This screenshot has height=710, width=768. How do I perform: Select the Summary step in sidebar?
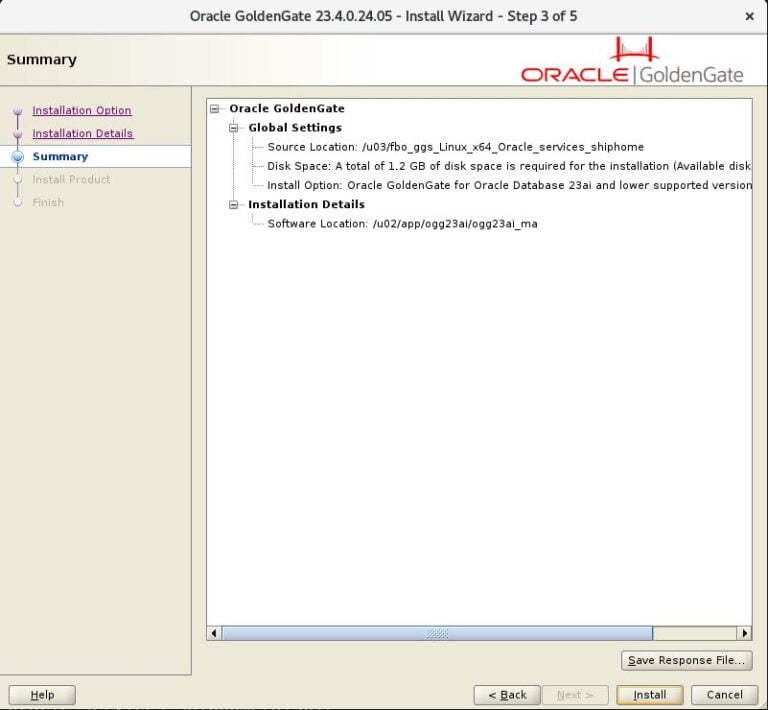[60, 157]
